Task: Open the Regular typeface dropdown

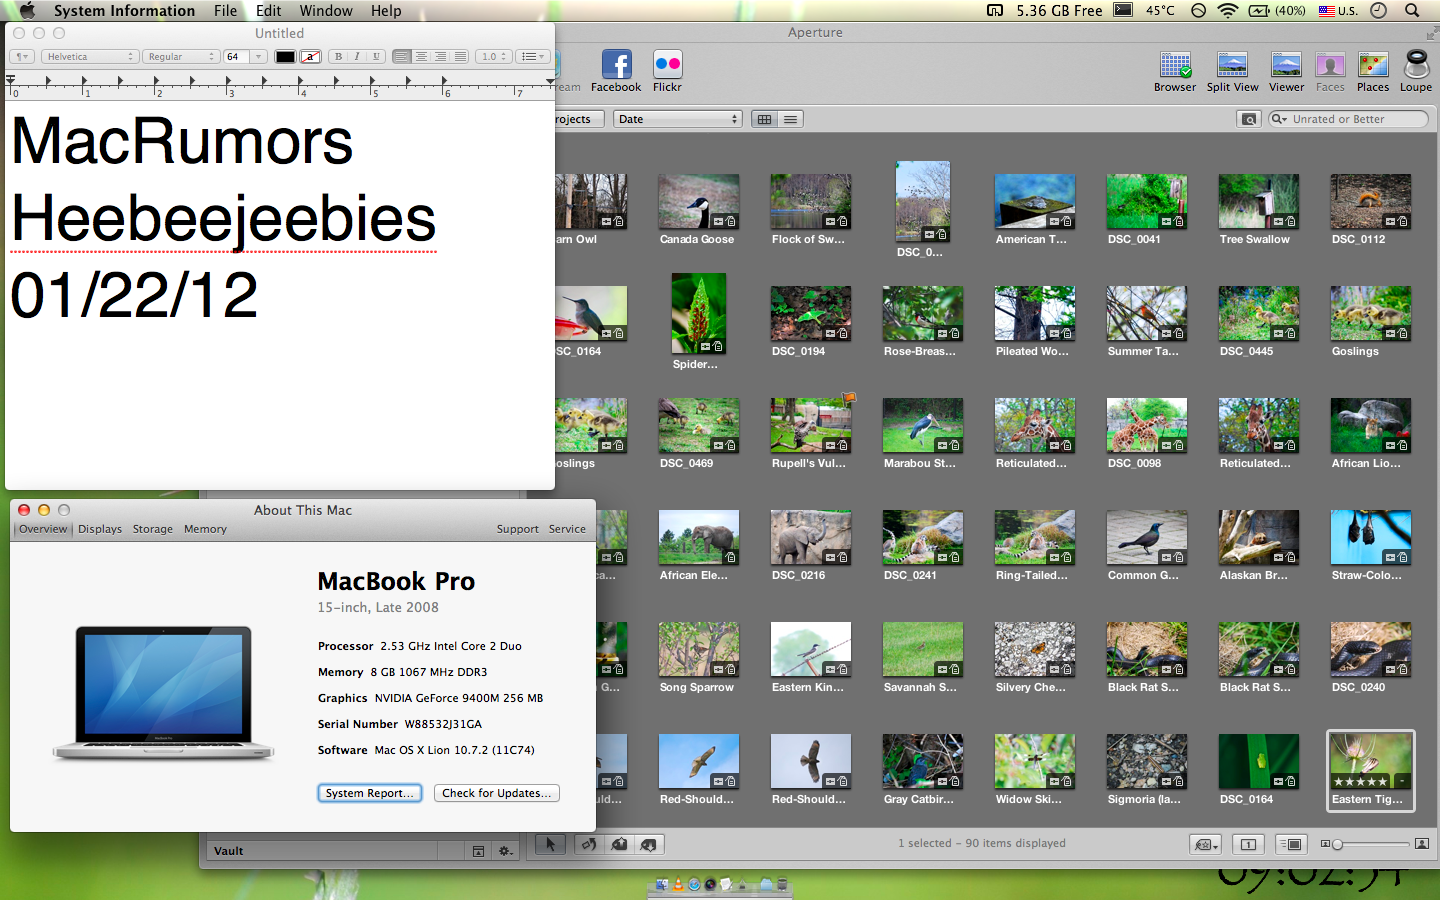Action: [180, 56]
